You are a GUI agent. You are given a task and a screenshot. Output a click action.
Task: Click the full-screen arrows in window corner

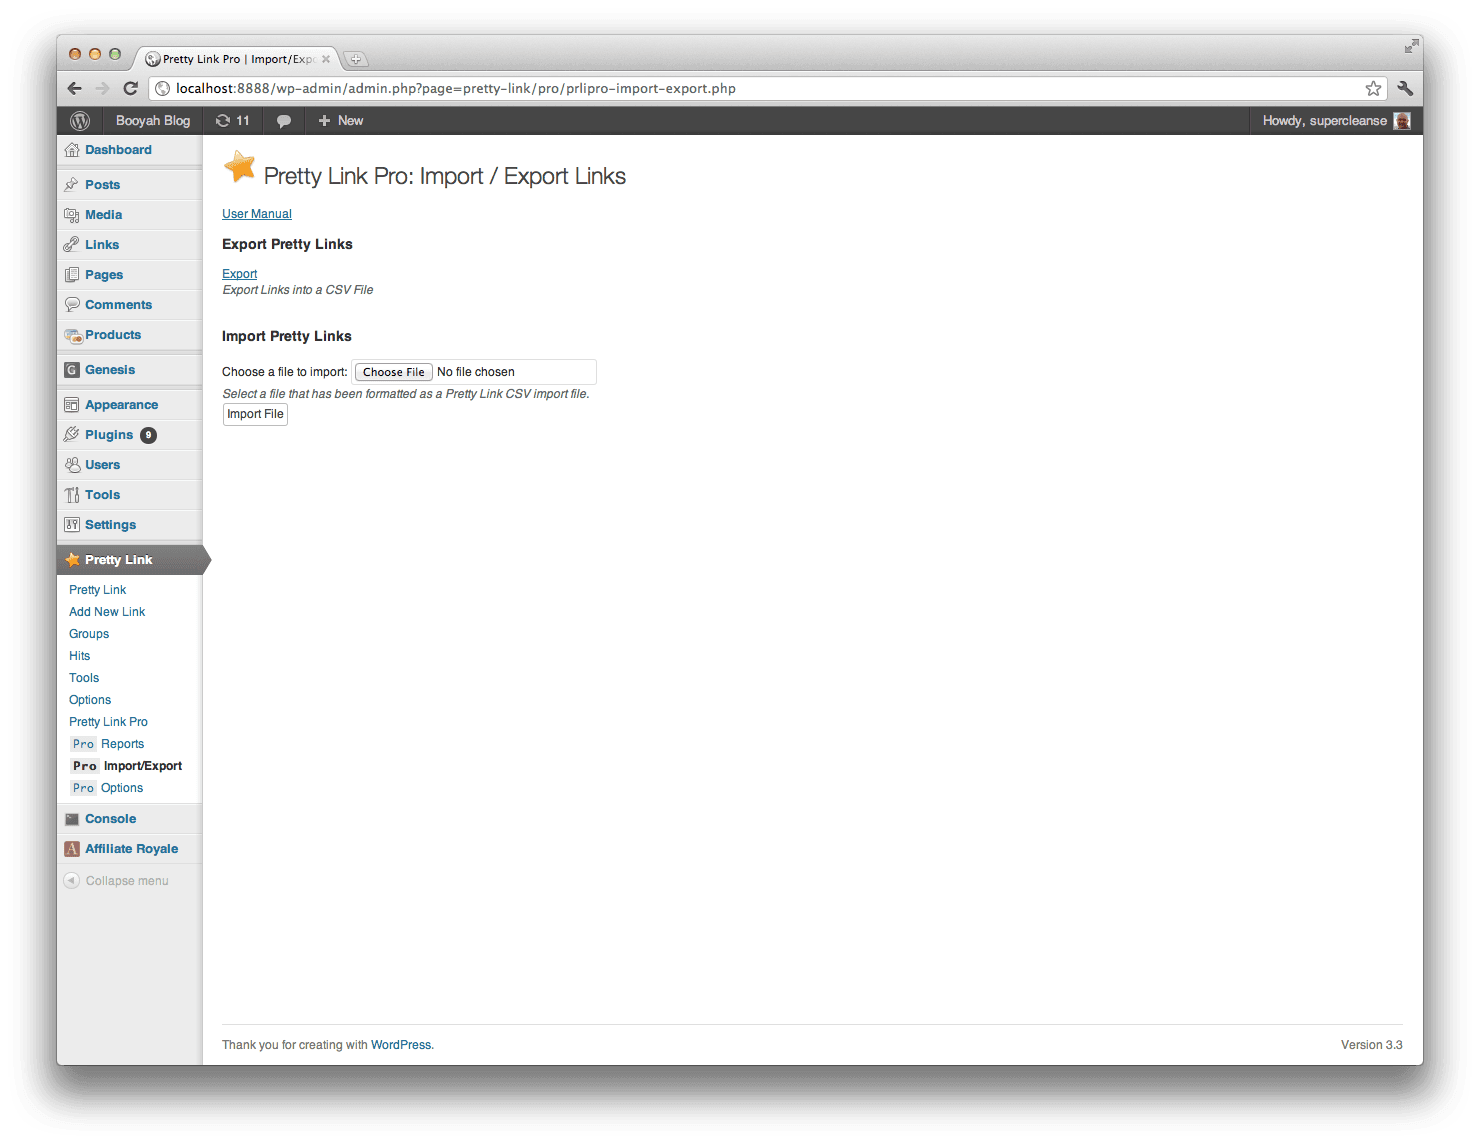[1411, 46]
